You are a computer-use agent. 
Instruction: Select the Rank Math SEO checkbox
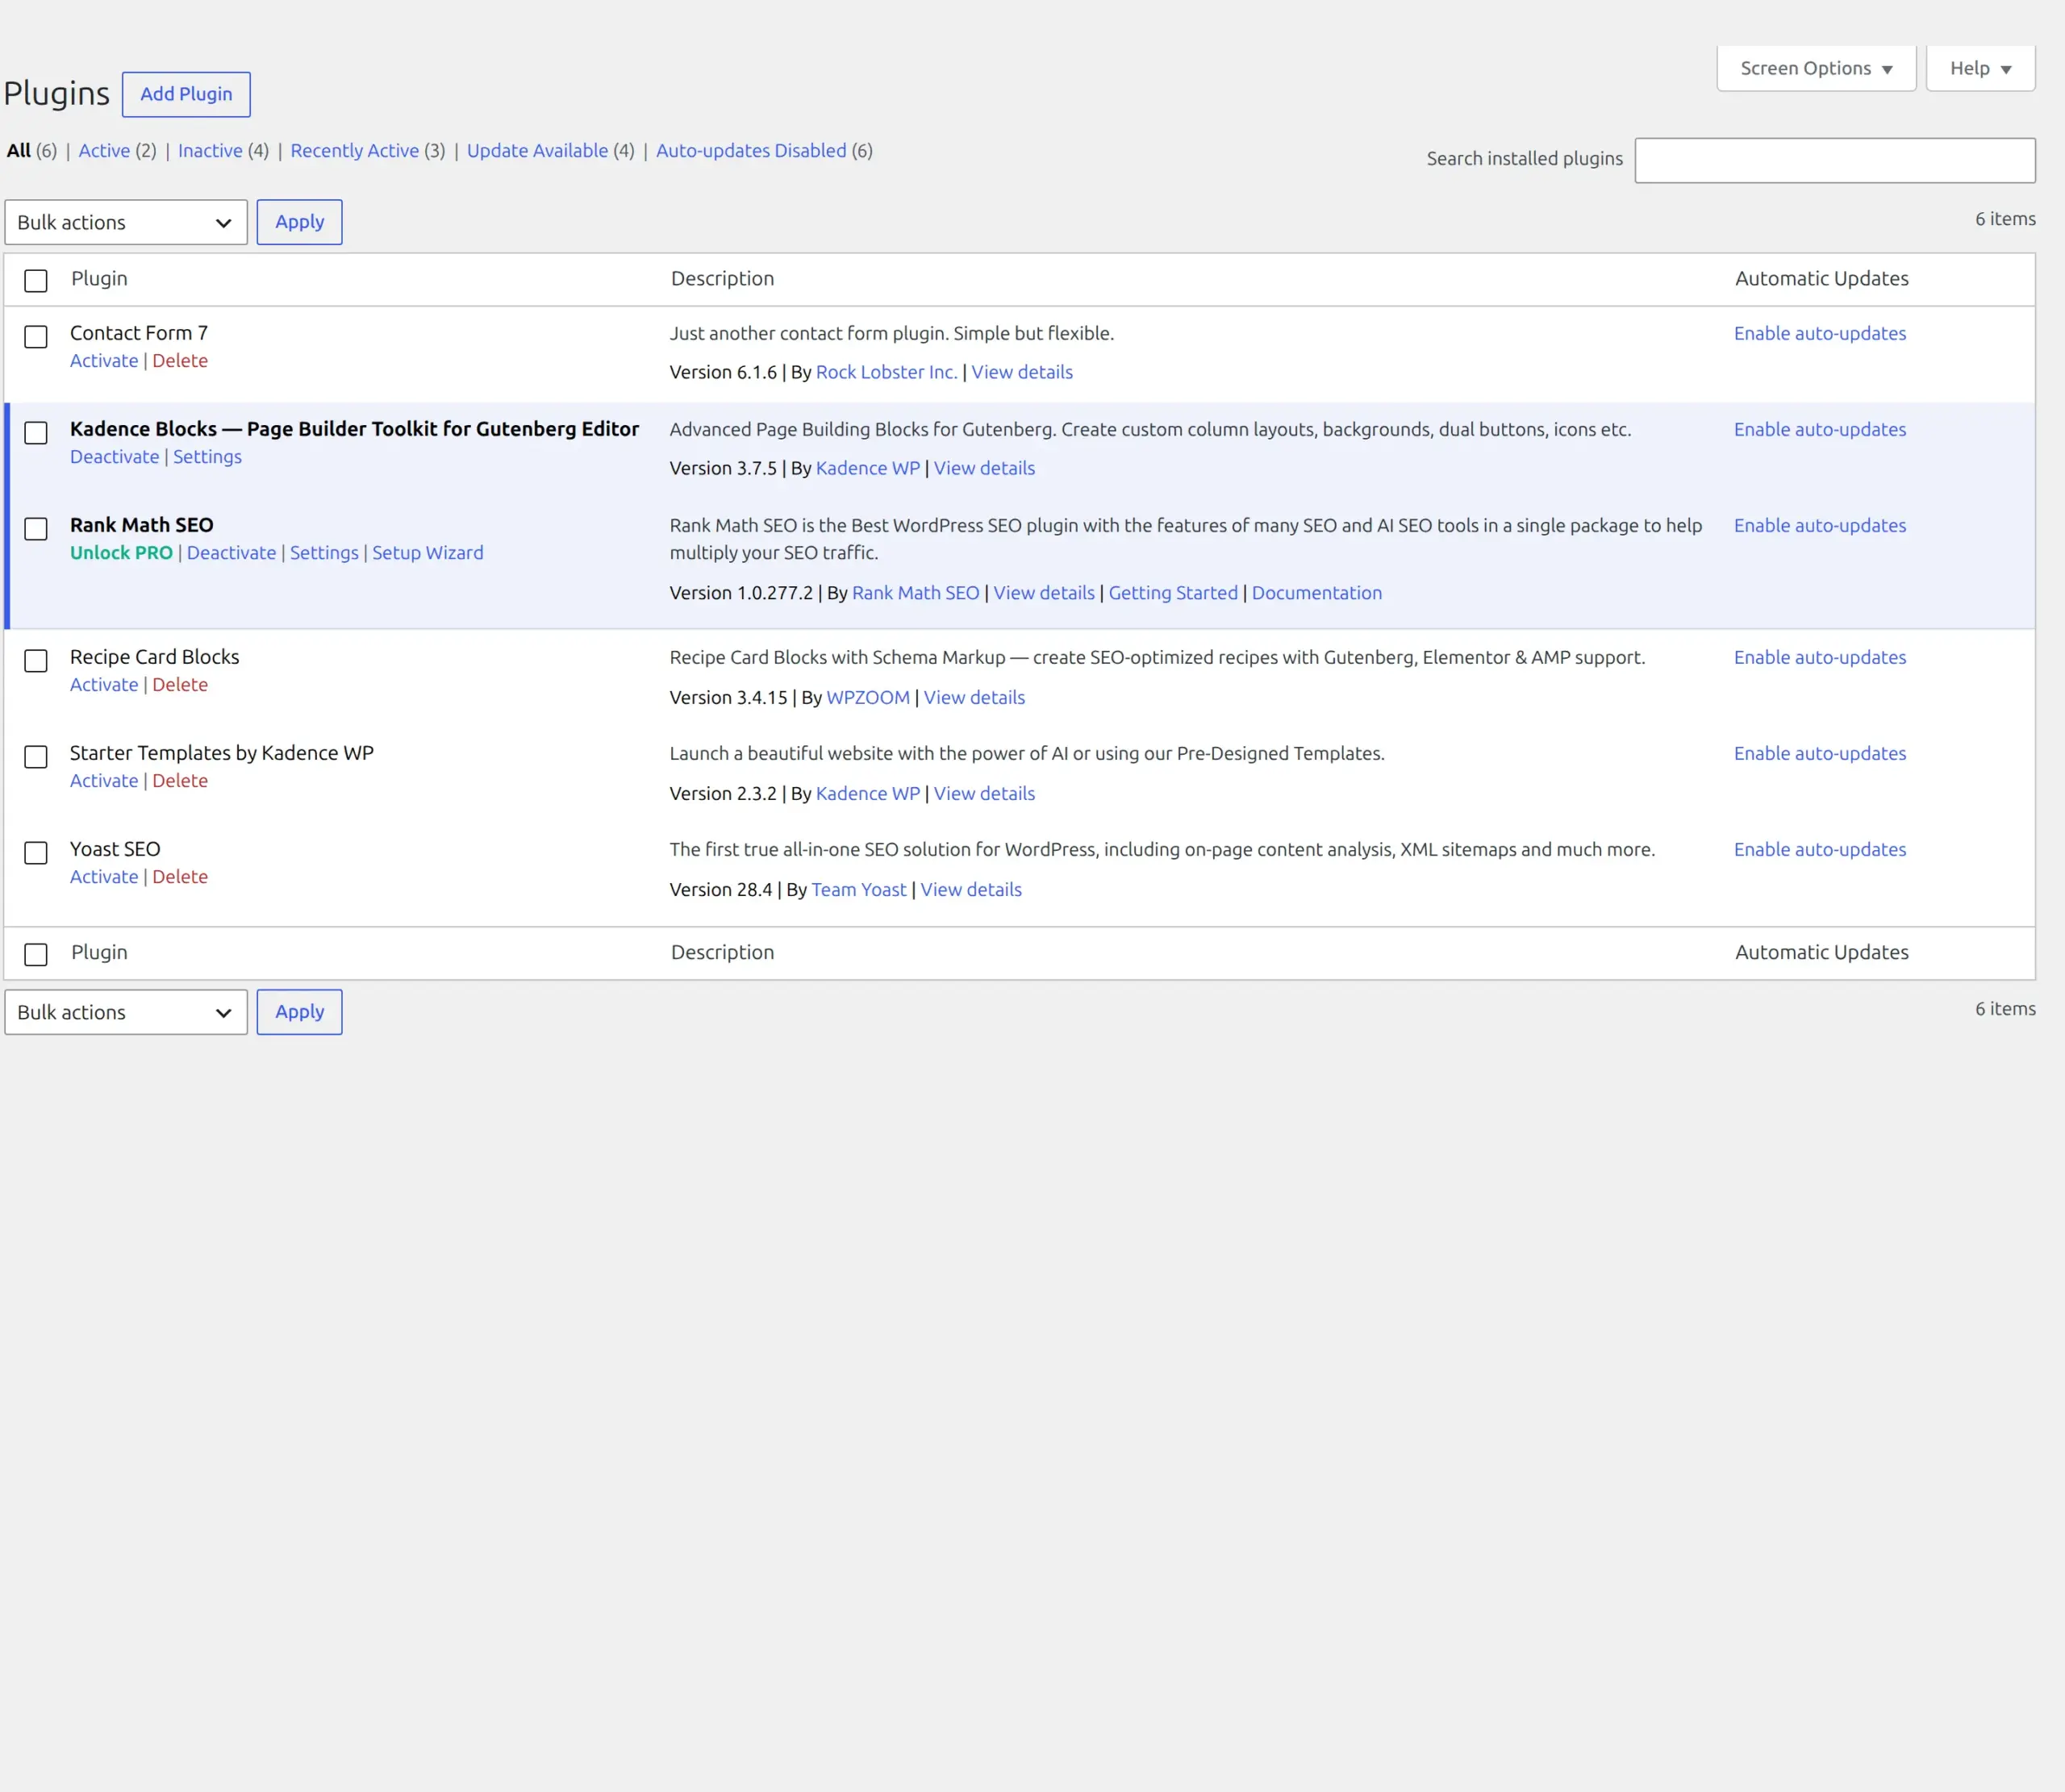click(36, 529)
